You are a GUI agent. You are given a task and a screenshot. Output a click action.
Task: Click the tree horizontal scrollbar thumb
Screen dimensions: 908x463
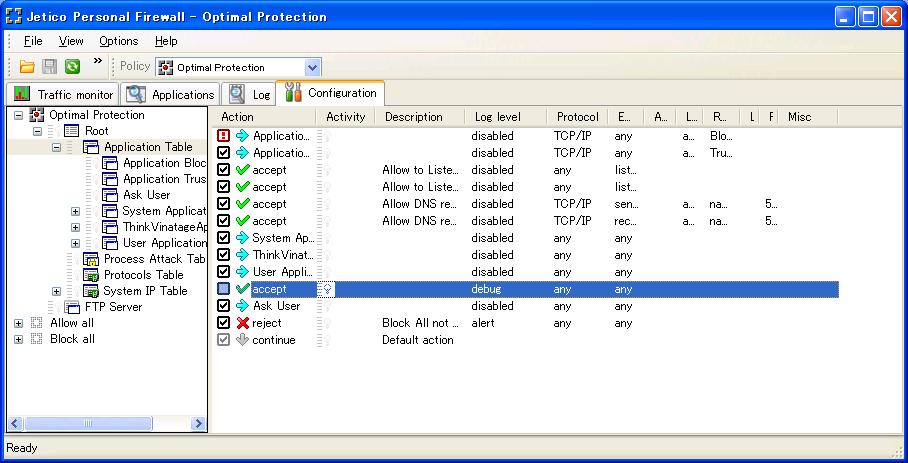click(88, 424)
